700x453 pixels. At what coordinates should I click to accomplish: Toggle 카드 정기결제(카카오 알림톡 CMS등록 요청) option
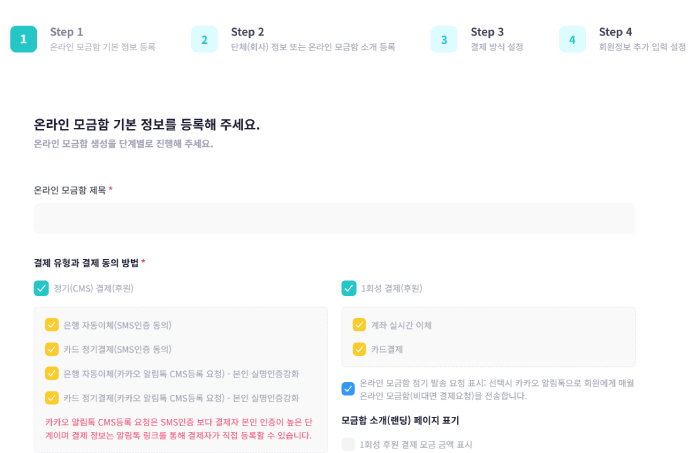(52, 397)
